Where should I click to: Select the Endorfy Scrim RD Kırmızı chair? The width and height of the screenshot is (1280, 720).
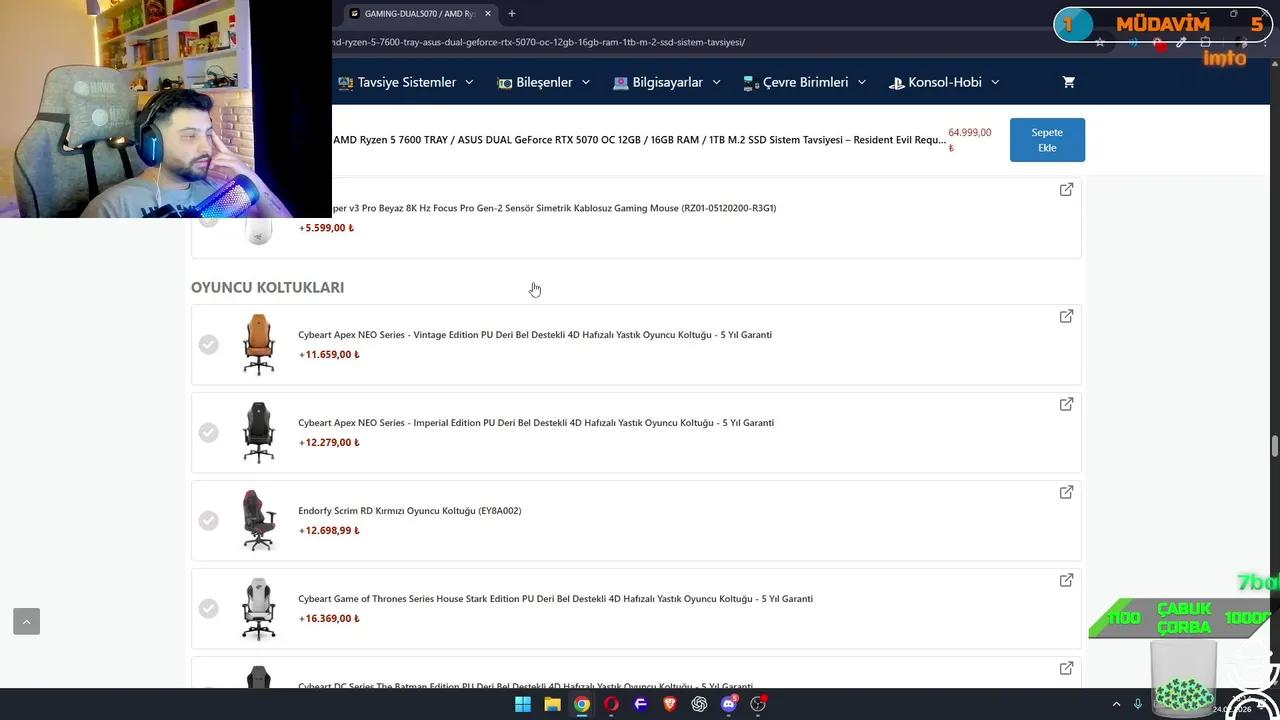(208, 520)
